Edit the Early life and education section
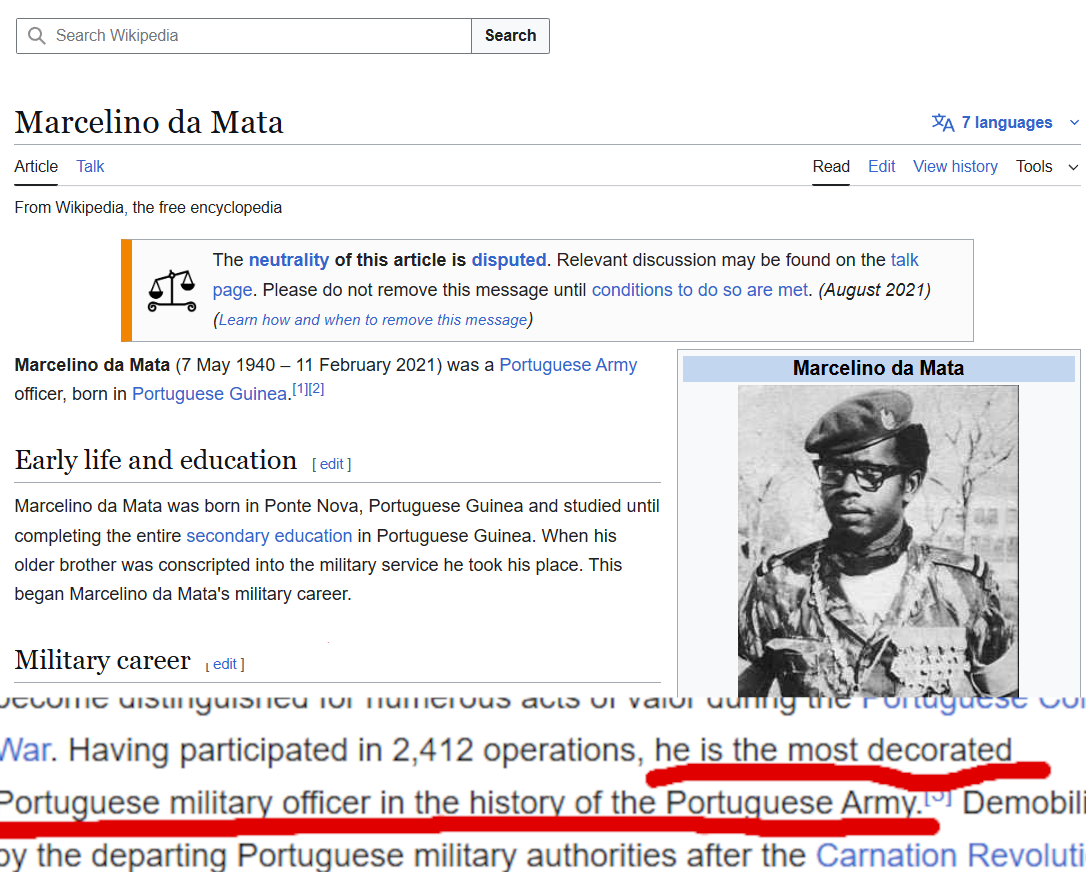 pyautogui.click(x=332, y=464)
